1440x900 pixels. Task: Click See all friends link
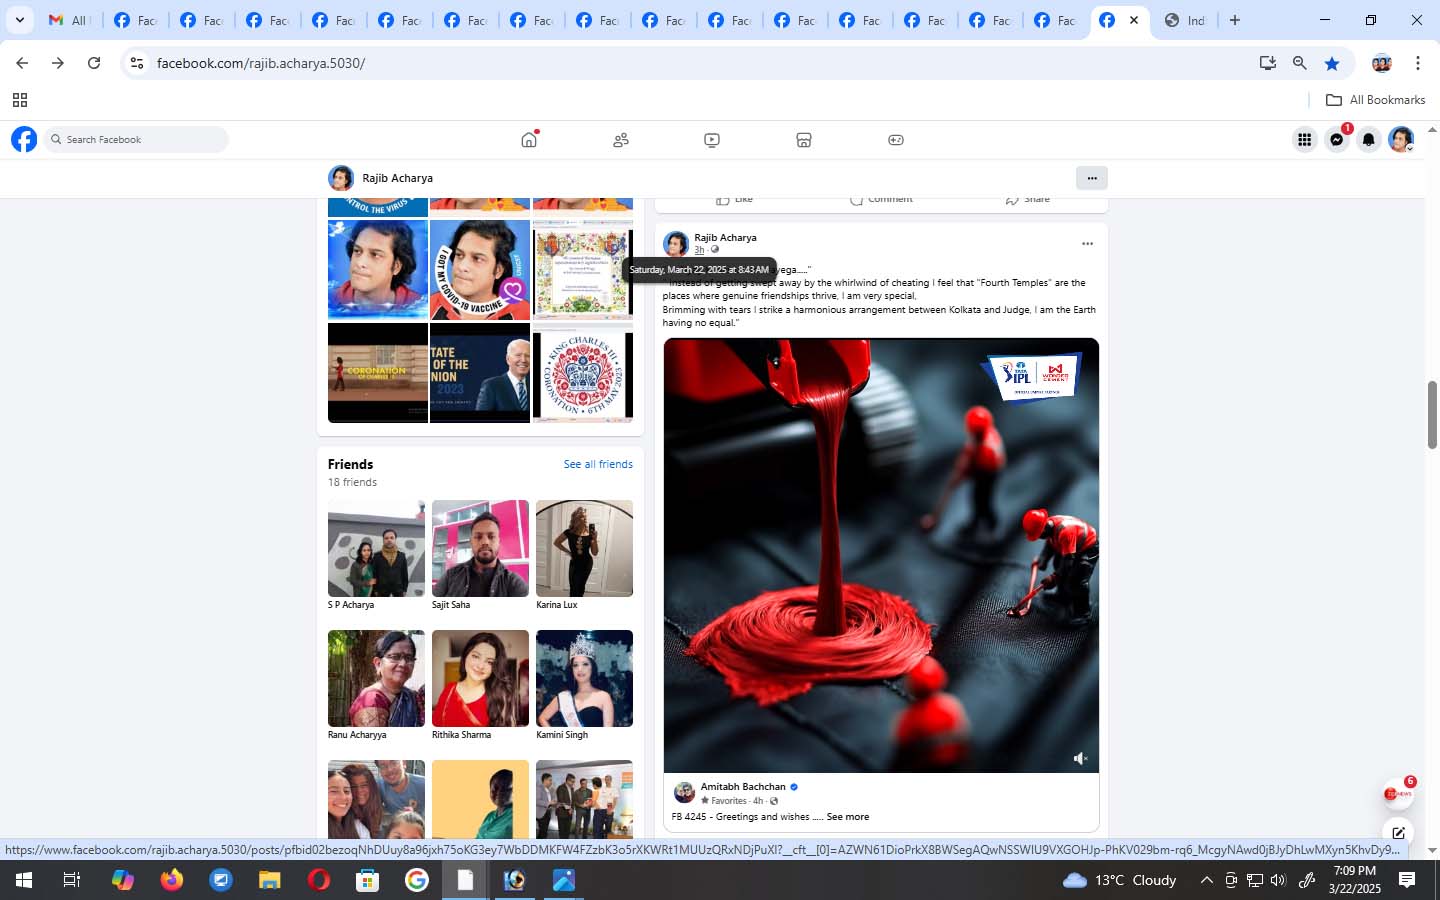(598, 464)
